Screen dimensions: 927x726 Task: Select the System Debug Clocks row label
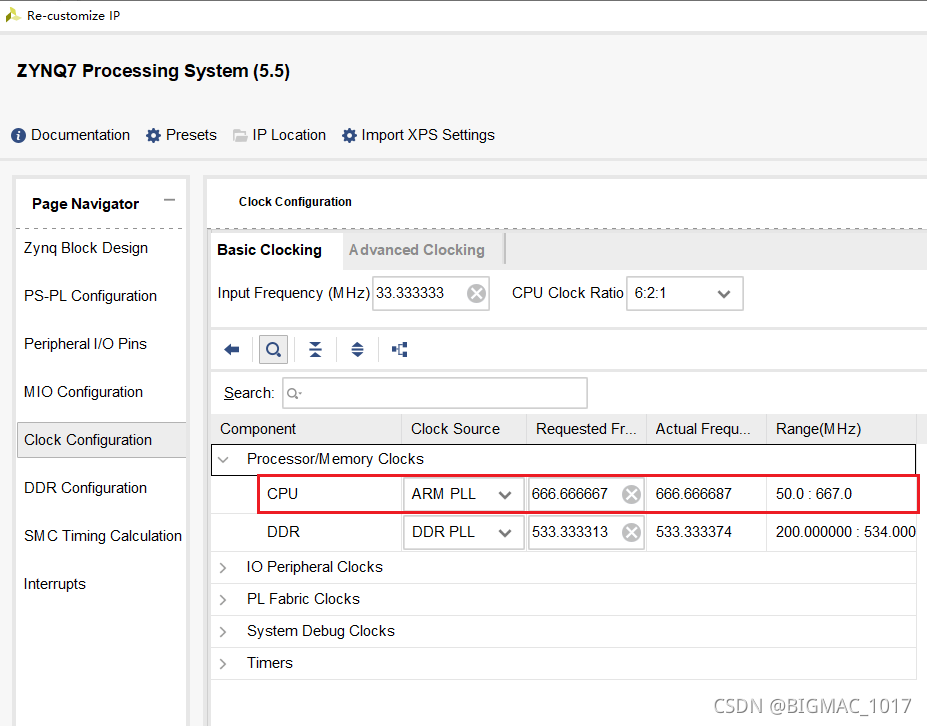pos(321,631)
